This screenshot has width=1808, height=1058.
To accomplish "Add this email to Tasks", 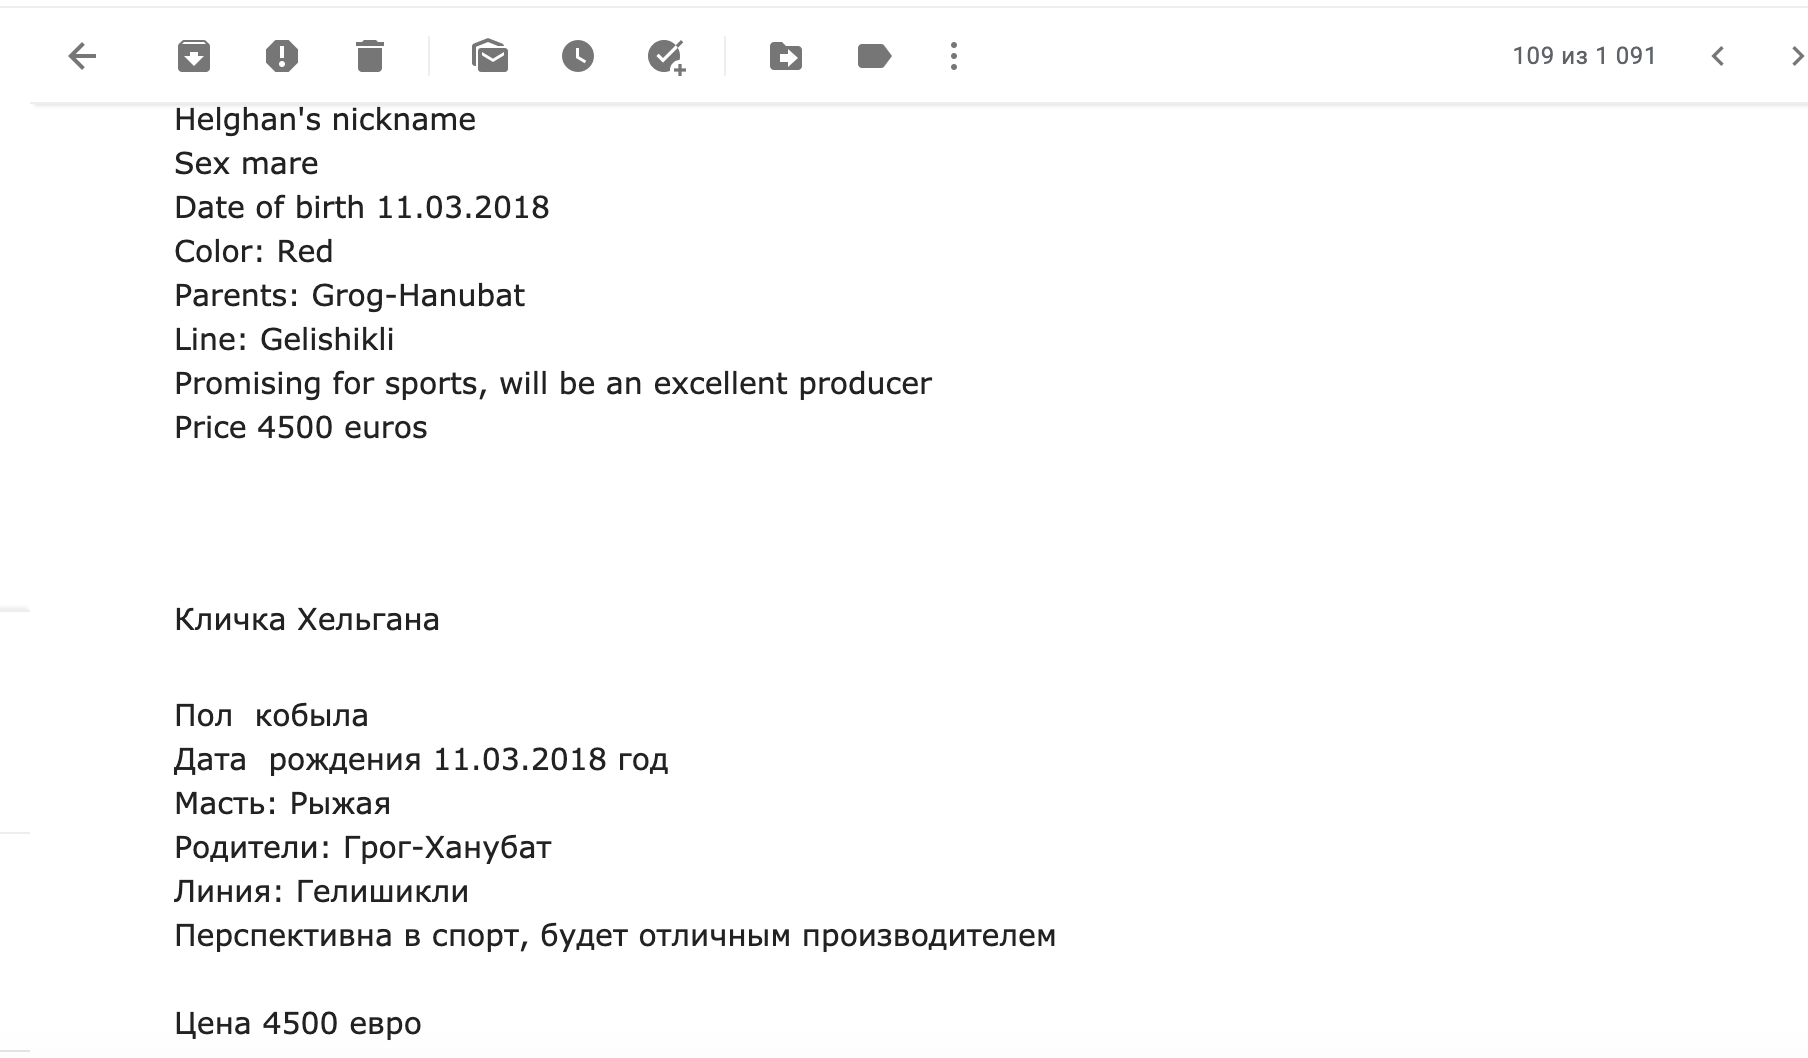I will tap(666, 56).
